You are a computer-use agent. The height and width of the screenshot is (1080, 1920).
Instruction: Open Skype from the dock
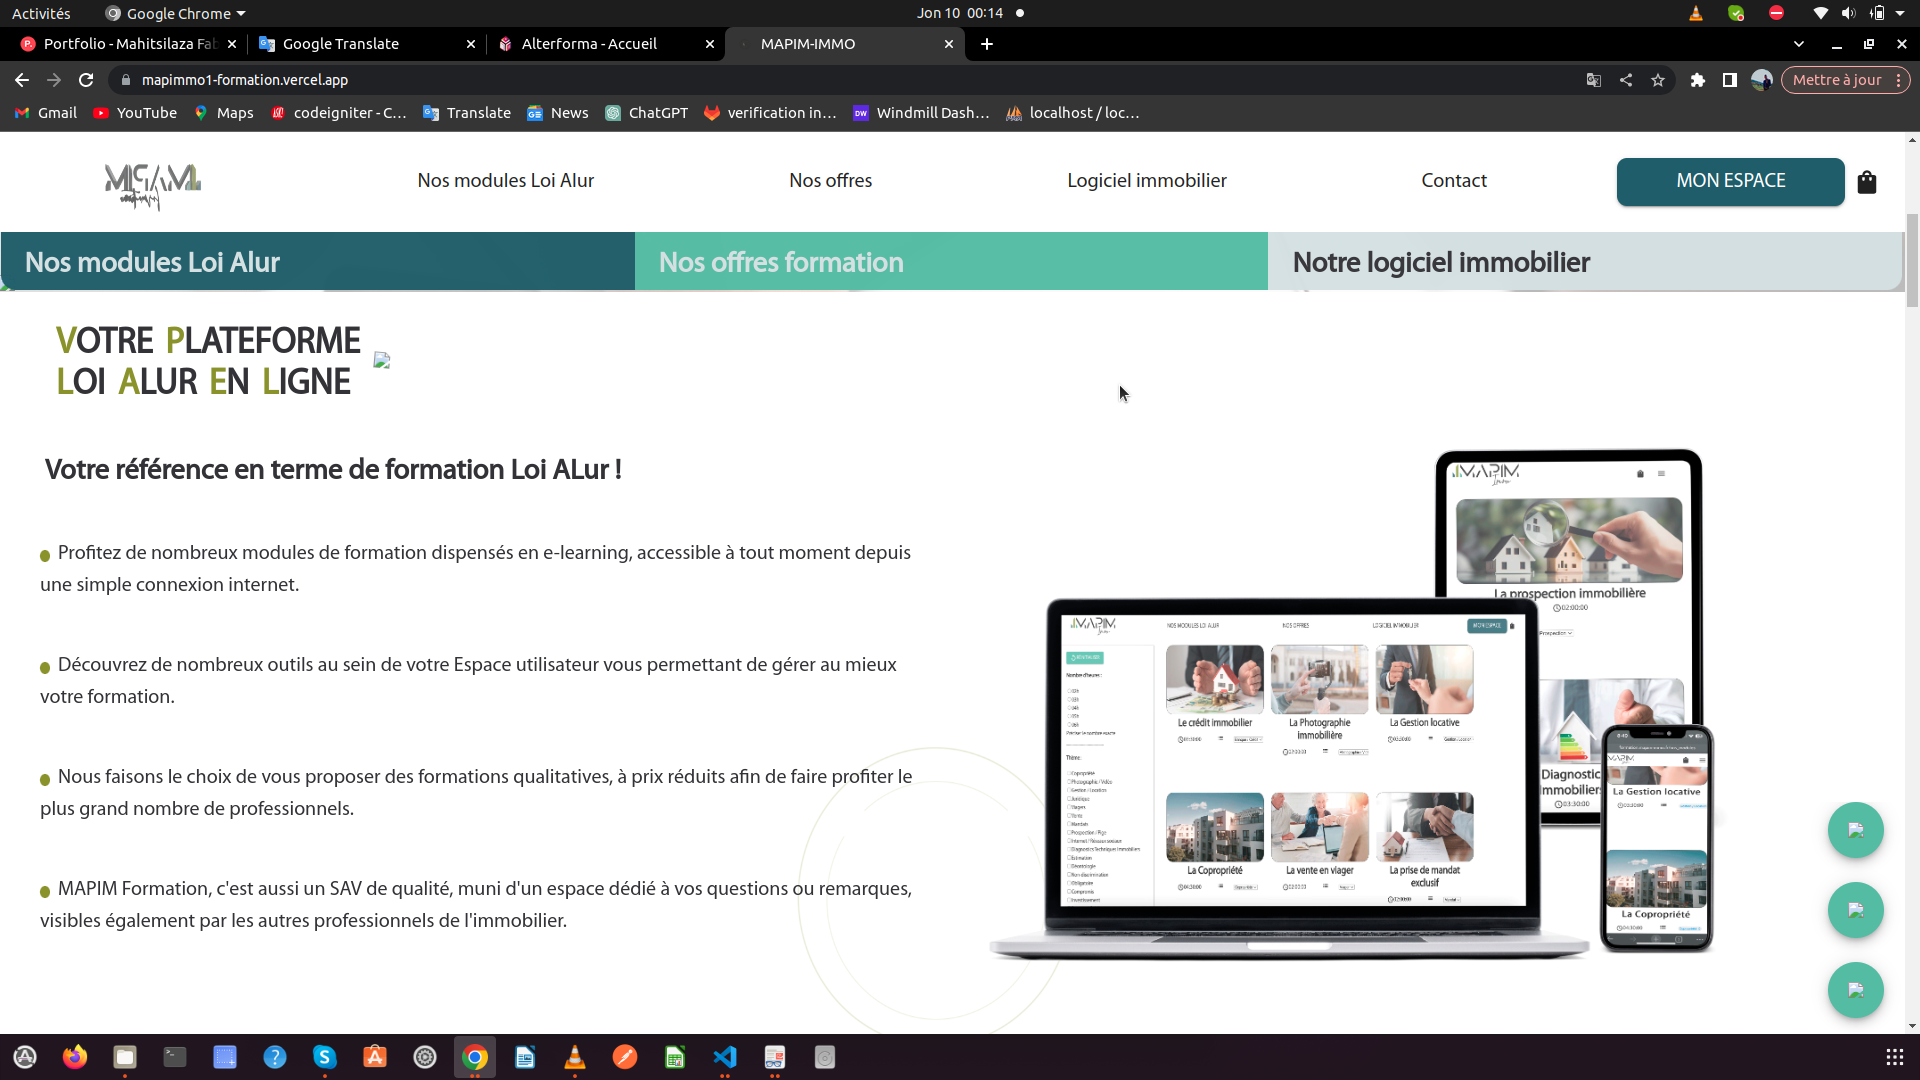pyautogui.click(x=325, y=1057)
